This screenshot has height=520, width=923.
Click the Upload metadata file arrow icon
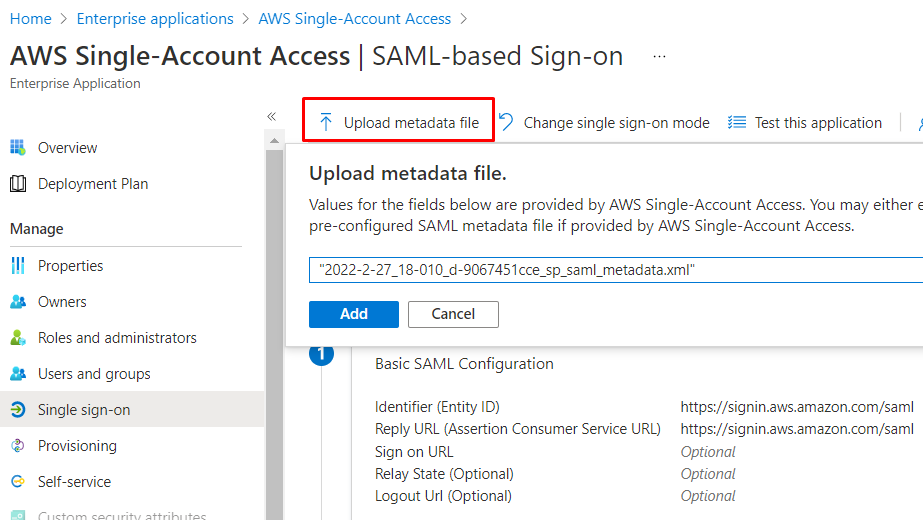point(326,123)
